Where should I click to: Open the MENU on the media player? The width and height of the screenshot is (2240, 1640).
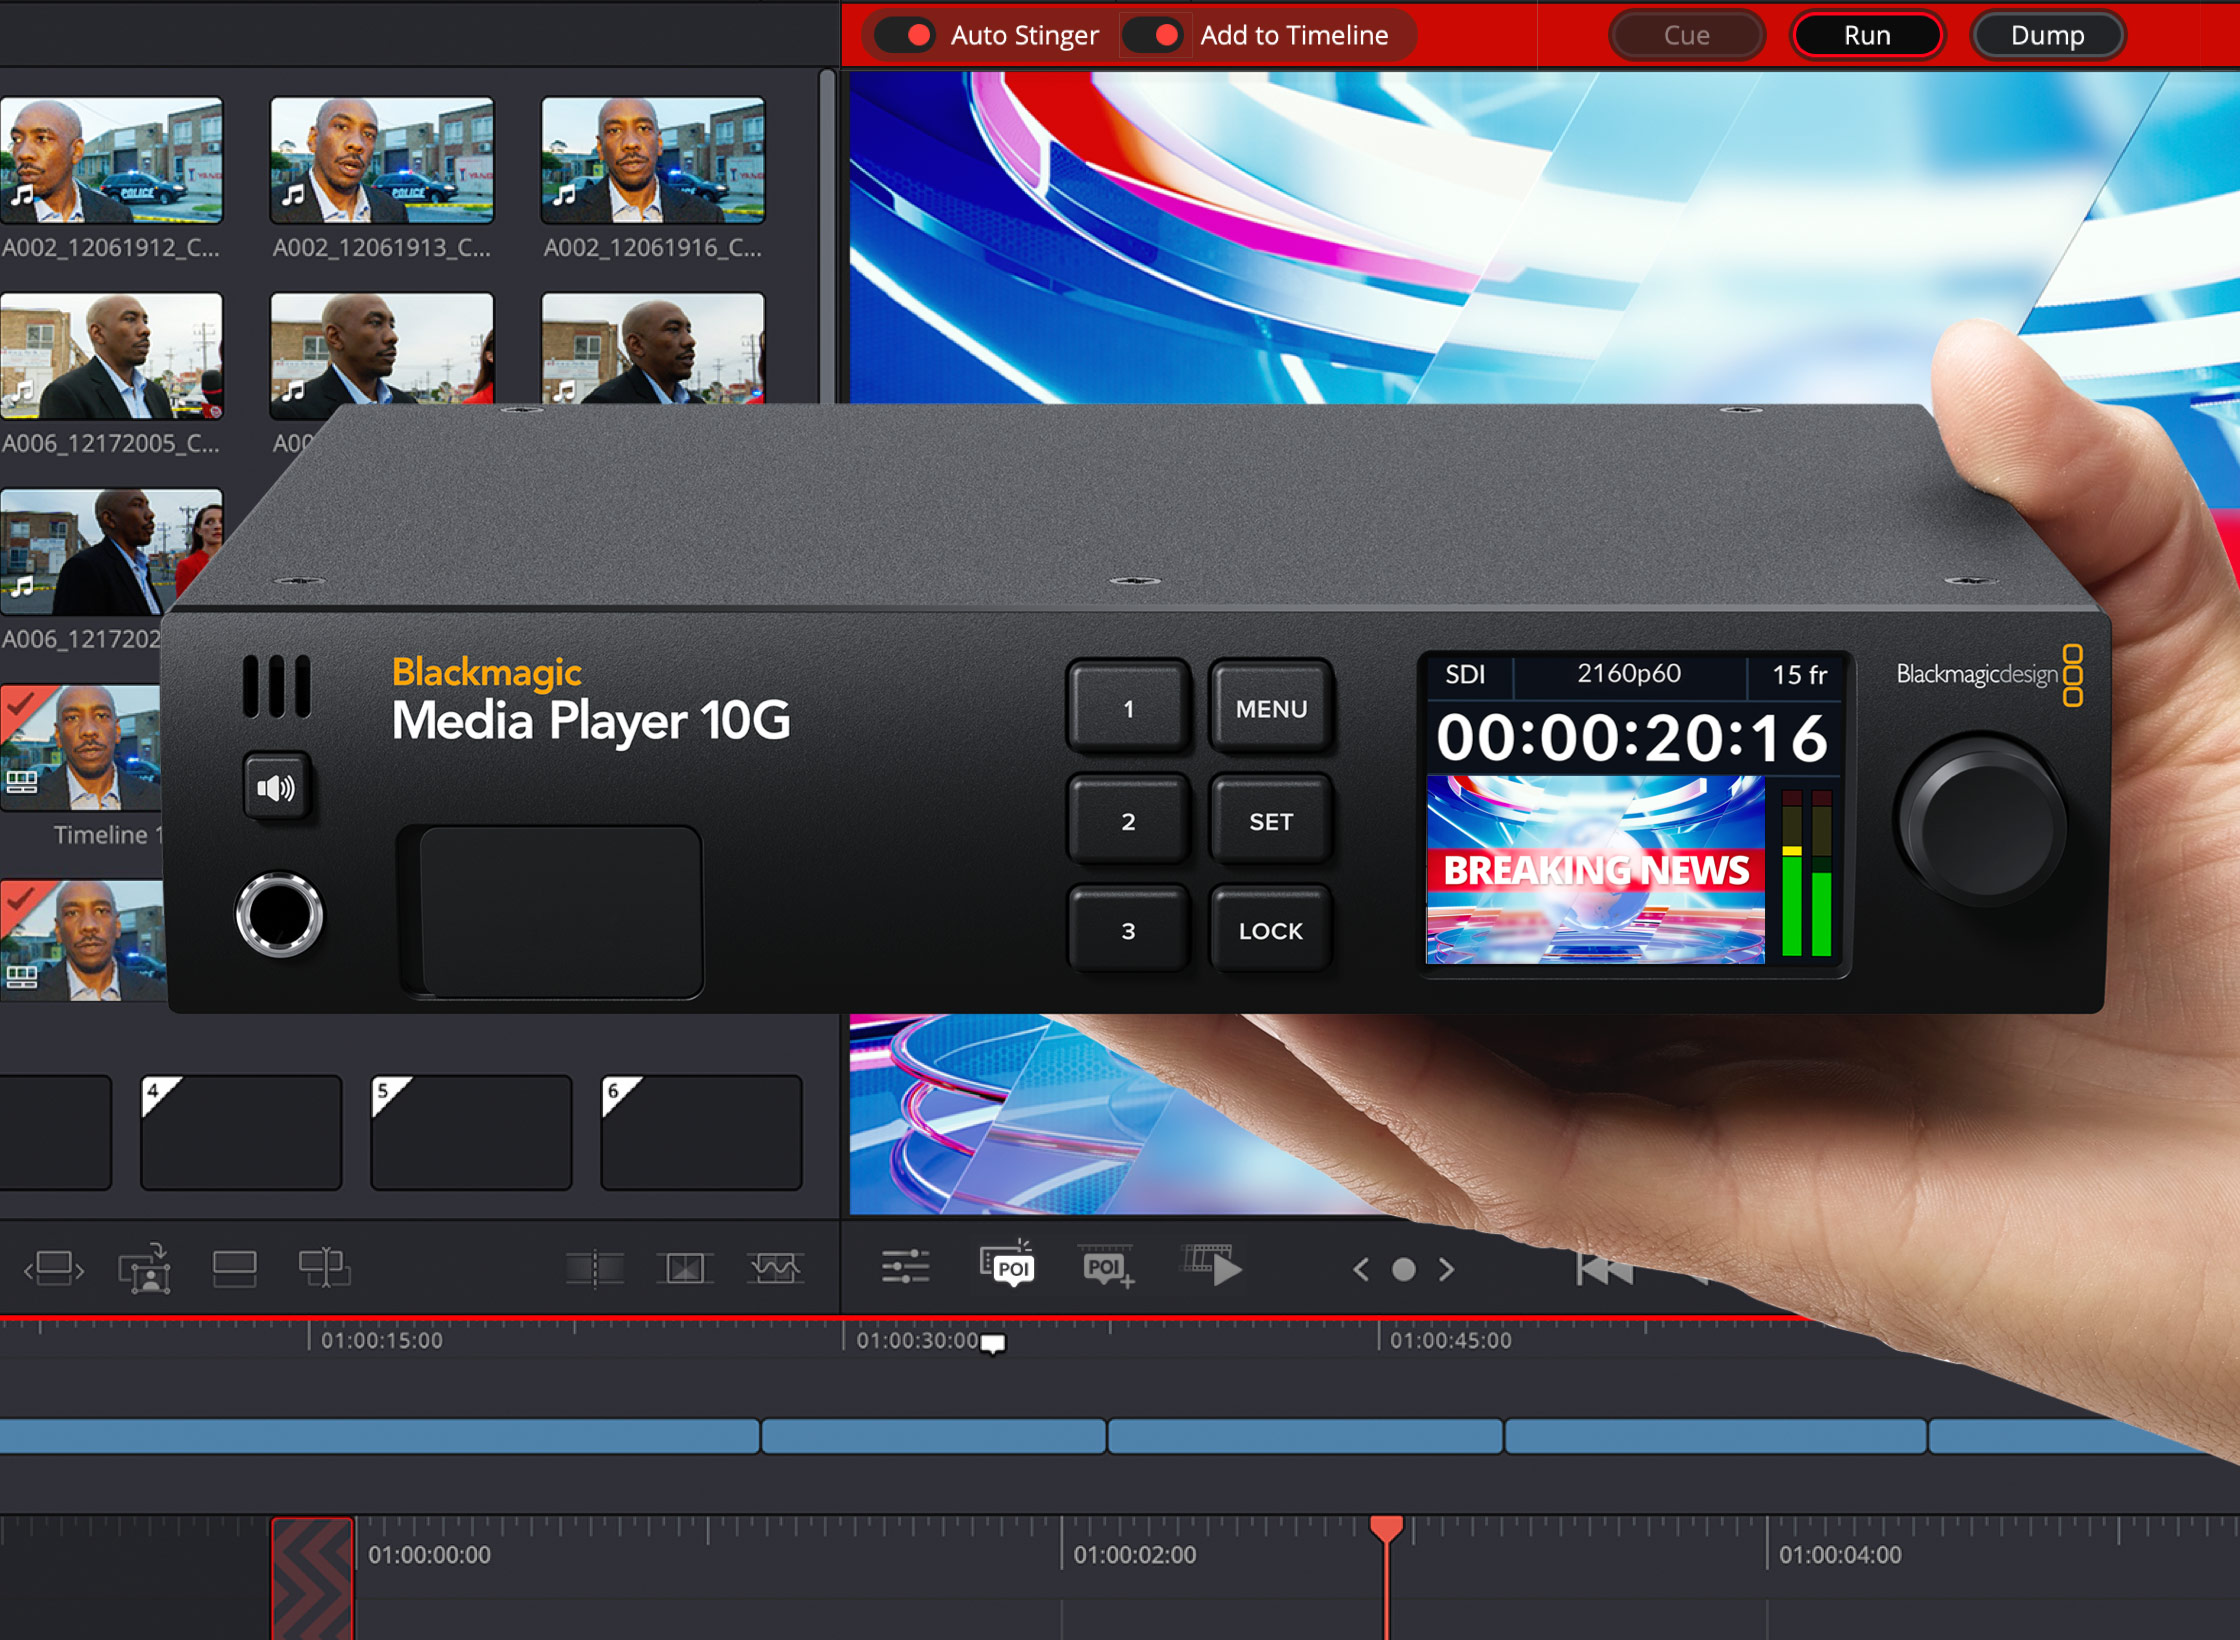1271,710
